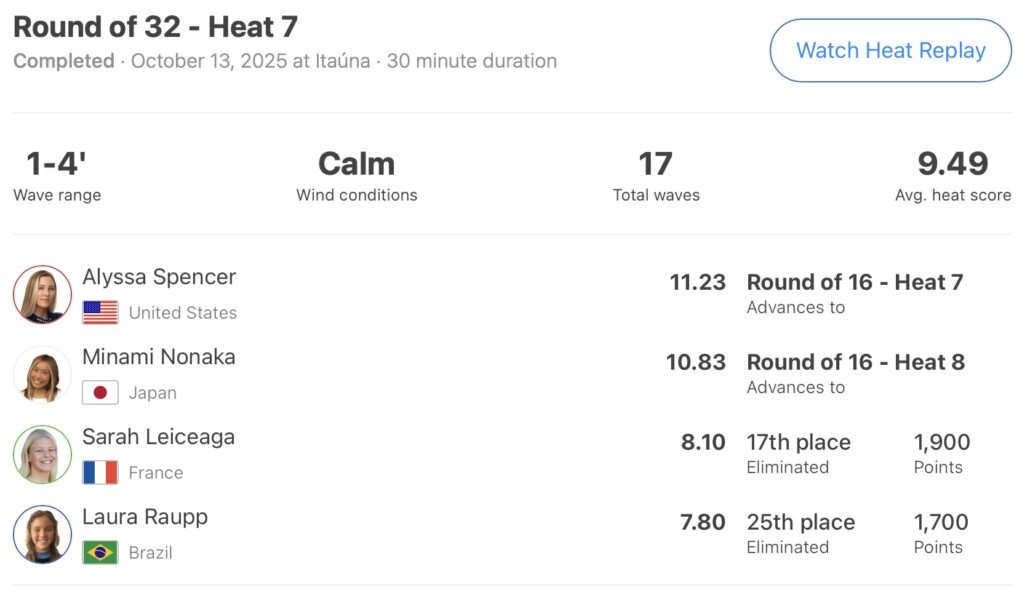Go to Round of 16 - Heat 8
The width and height of the screenshot is (1030, 593).
click(x=855, y=362)
